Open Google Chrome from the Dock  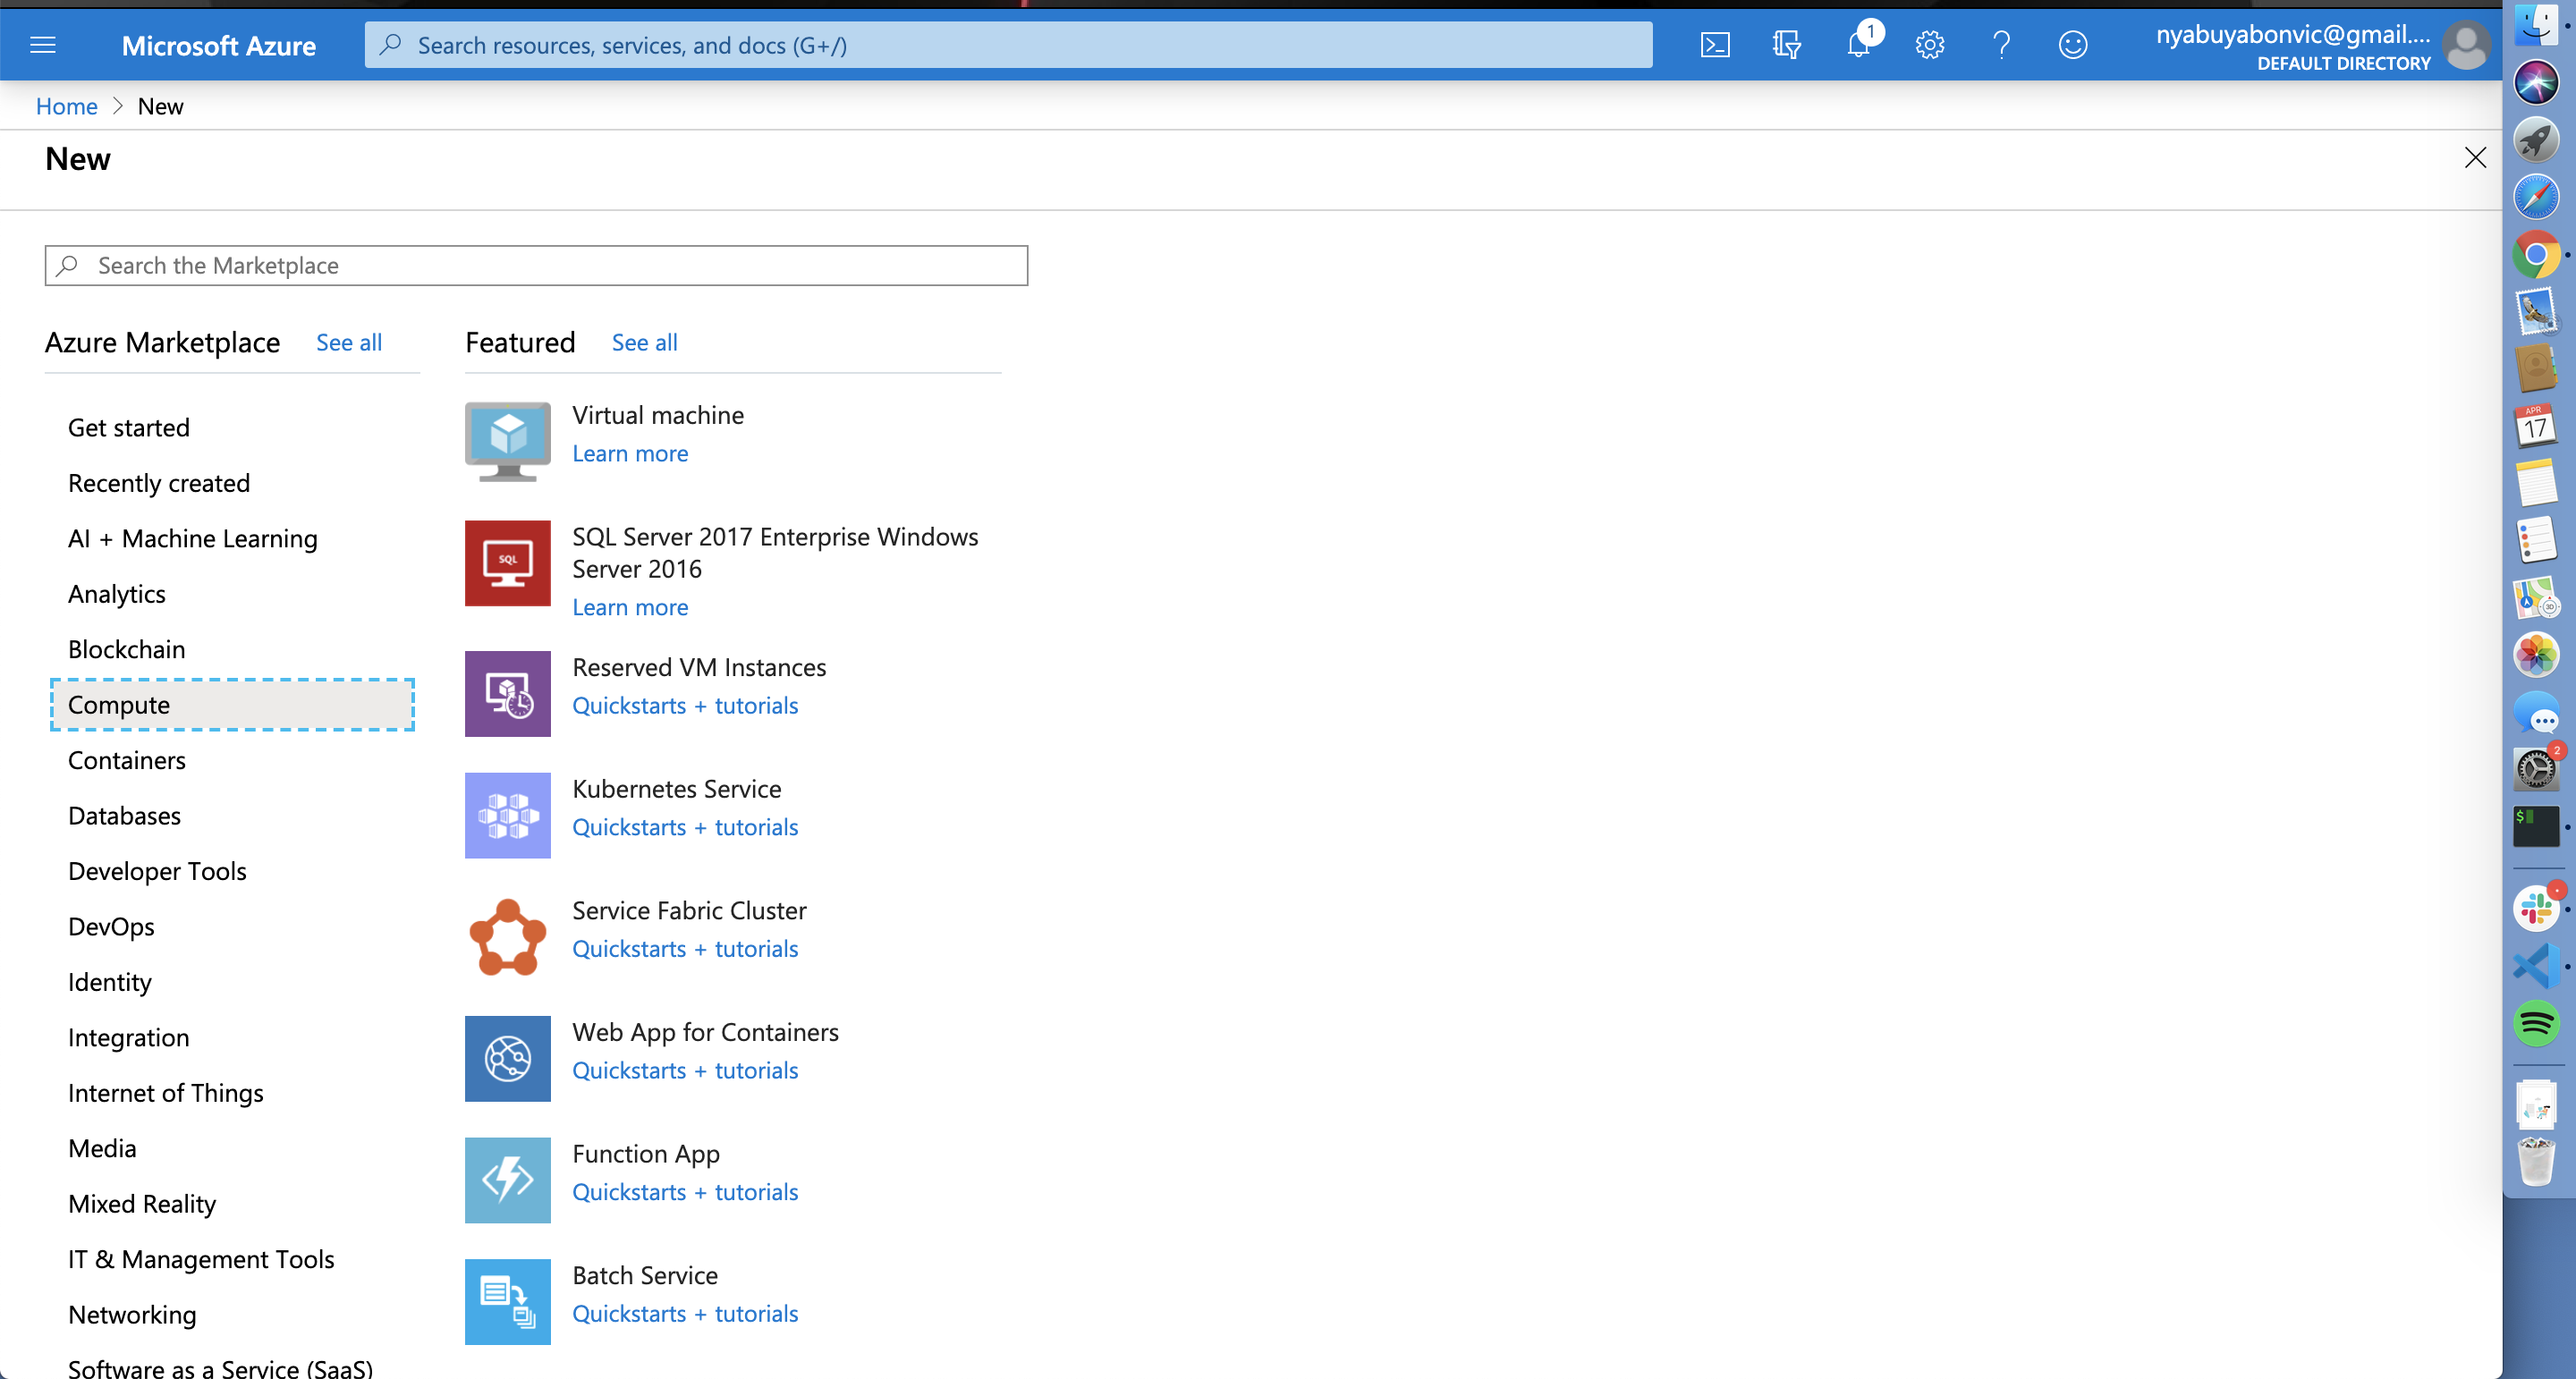(x=2536, y=255)
